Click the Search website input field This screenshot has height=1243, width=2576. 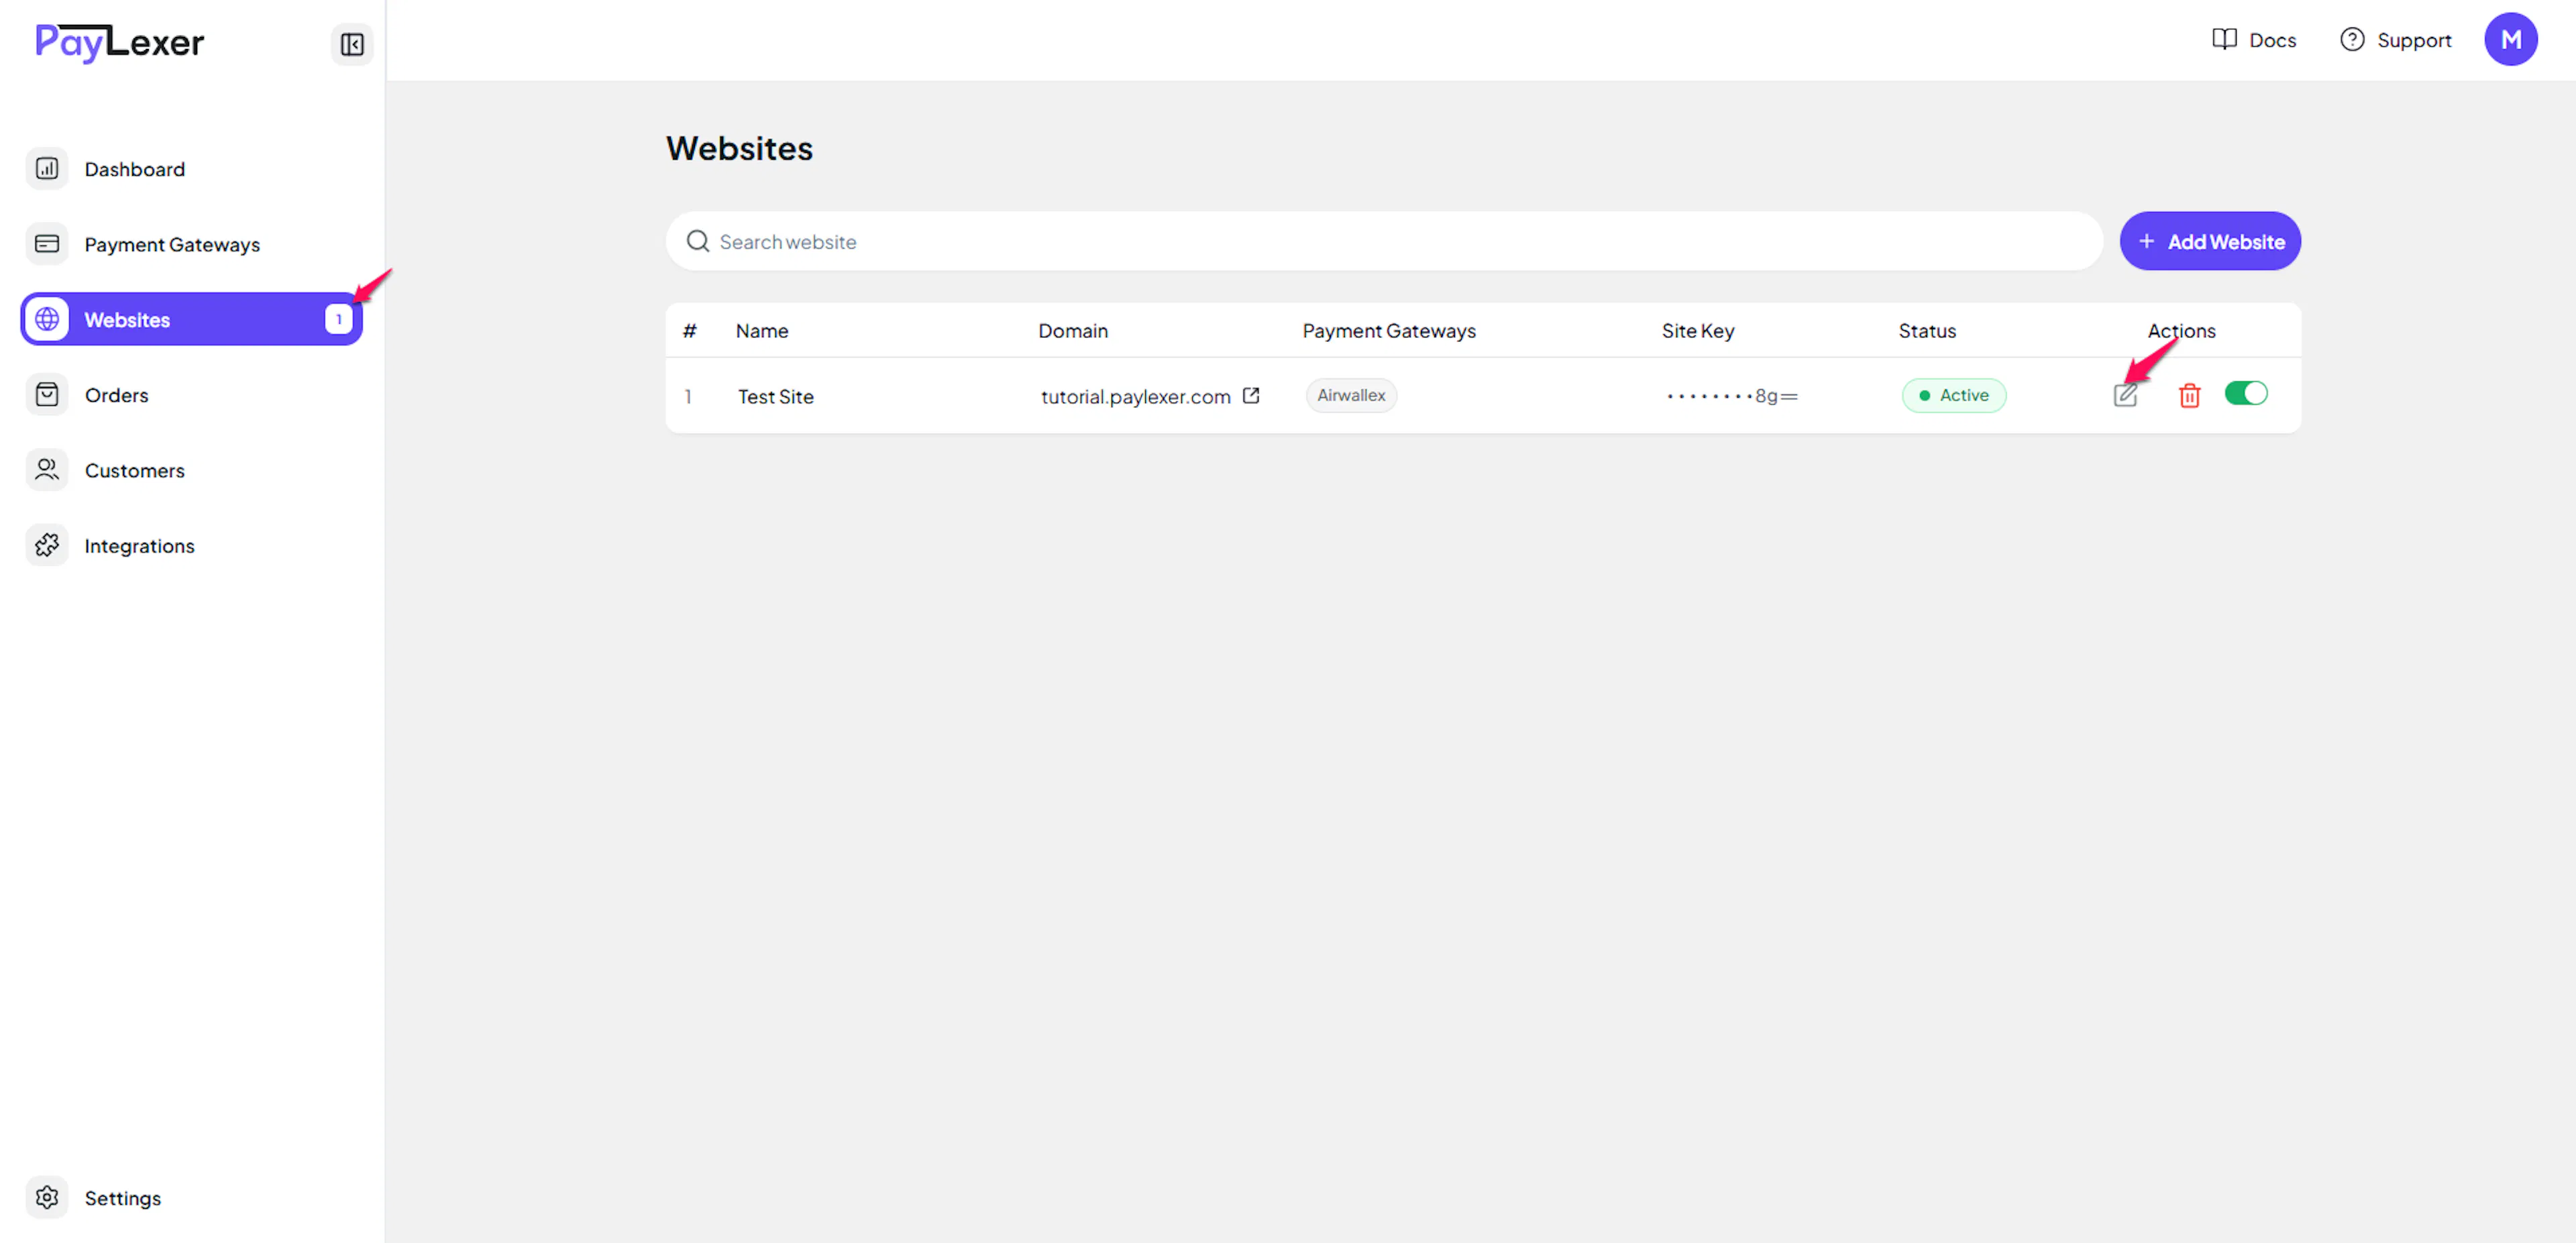click(1400, 242)
